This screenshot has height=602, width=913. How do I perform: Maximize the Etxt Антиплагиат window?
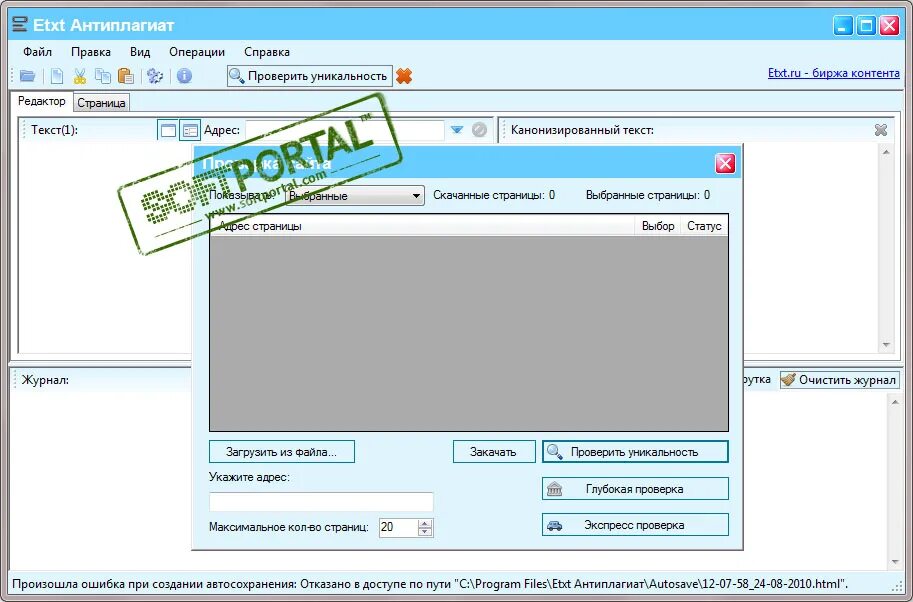866,26
